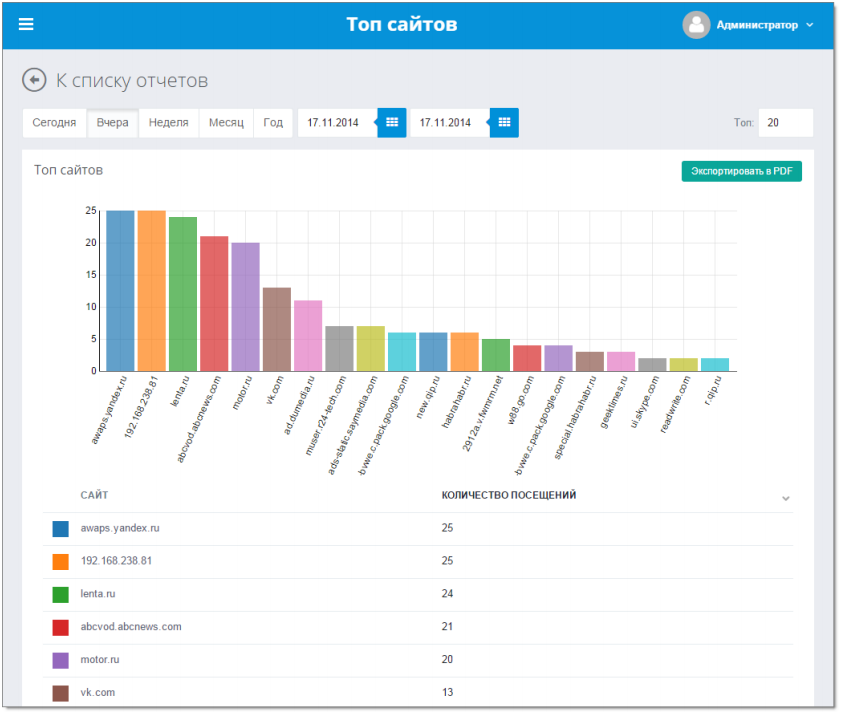The image size is (842, 712).
Task: Open the hamburger menu in the header
Action: (x=26, y=25)
